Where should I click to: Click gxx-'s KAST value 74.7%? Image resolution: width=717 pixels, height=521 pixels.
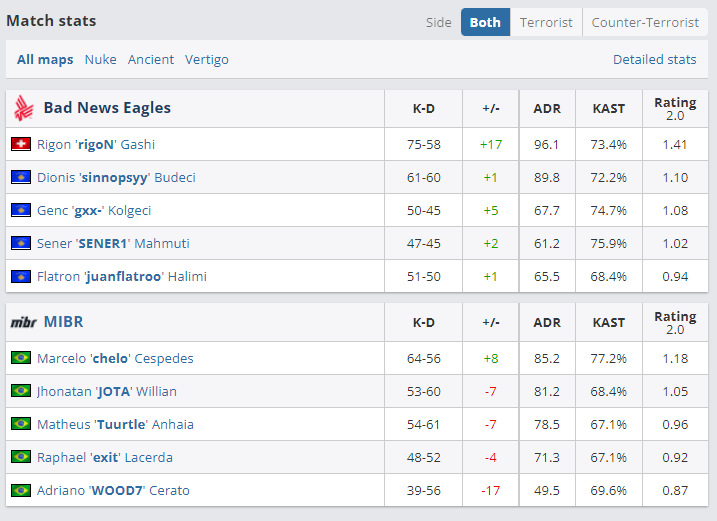coord(609,210)
